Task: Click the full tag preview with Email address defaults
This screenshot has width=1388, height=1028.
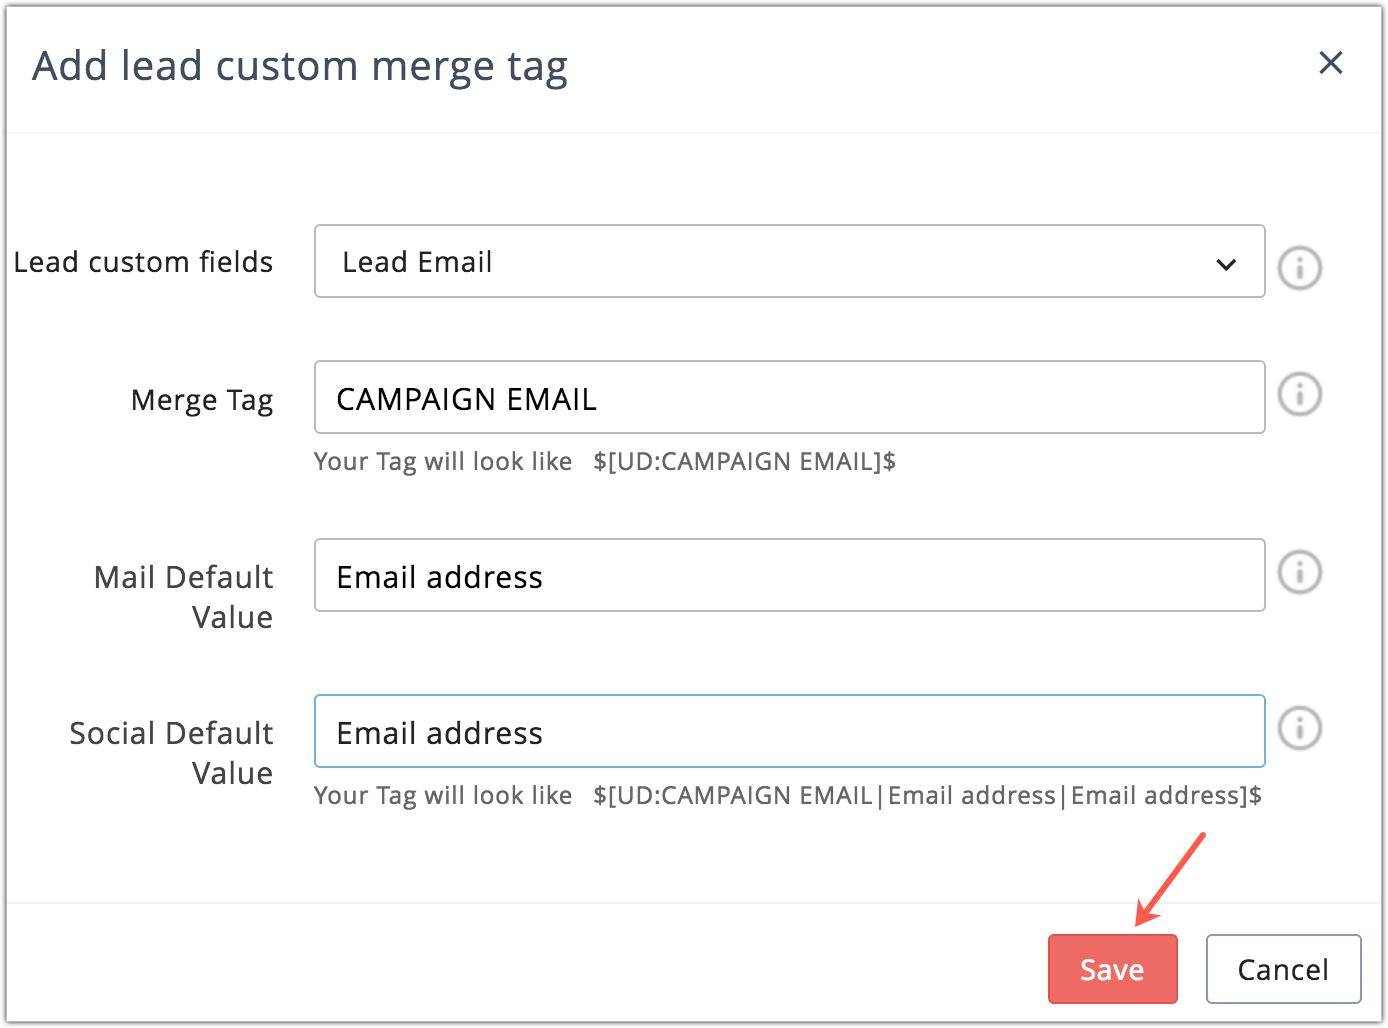Action: point(927,795)
